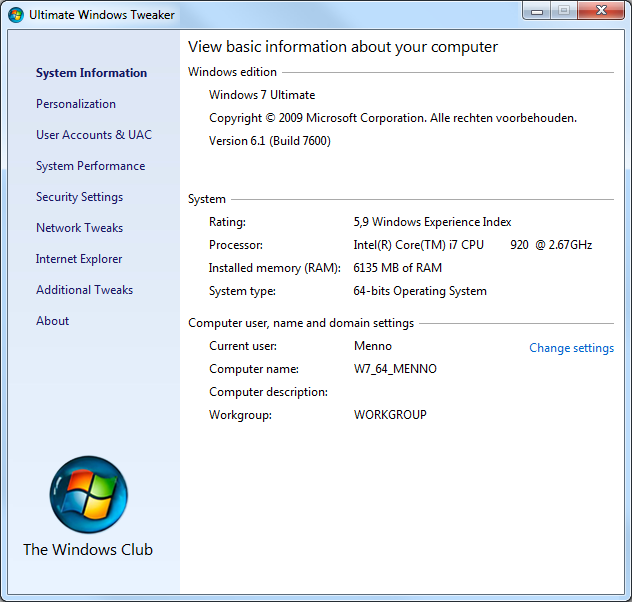Click the Intel Core i7 CPU processor value
632x602 pixels.
473,245
